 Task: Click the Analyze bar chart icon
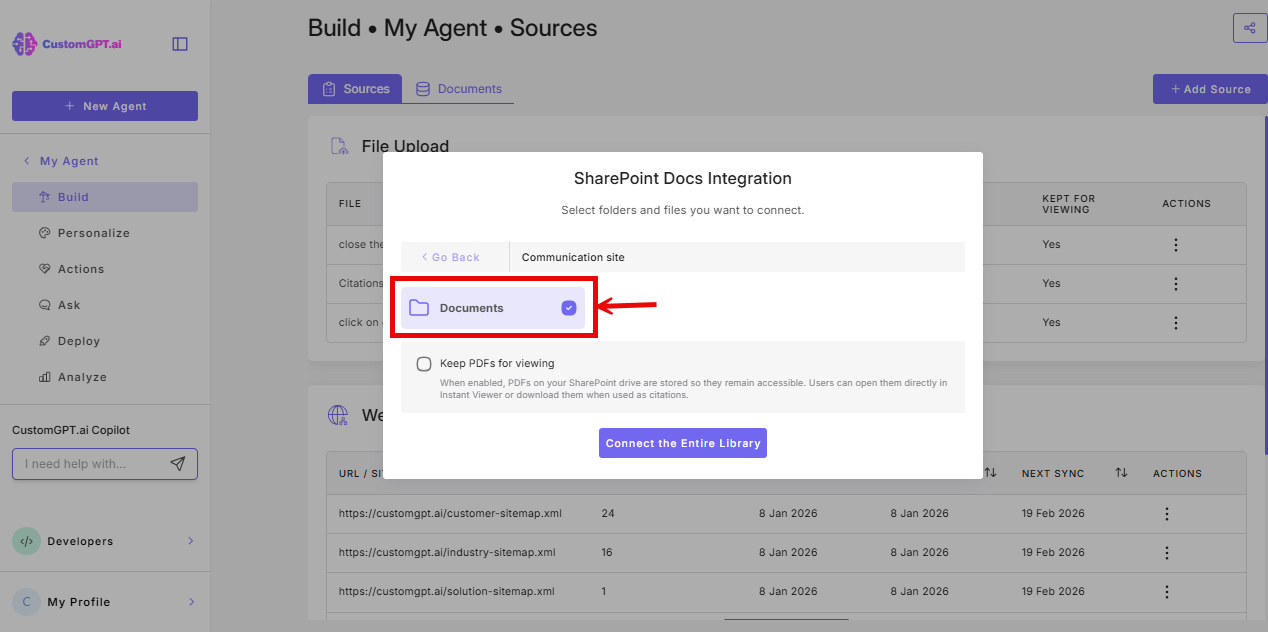coord(44,377)
